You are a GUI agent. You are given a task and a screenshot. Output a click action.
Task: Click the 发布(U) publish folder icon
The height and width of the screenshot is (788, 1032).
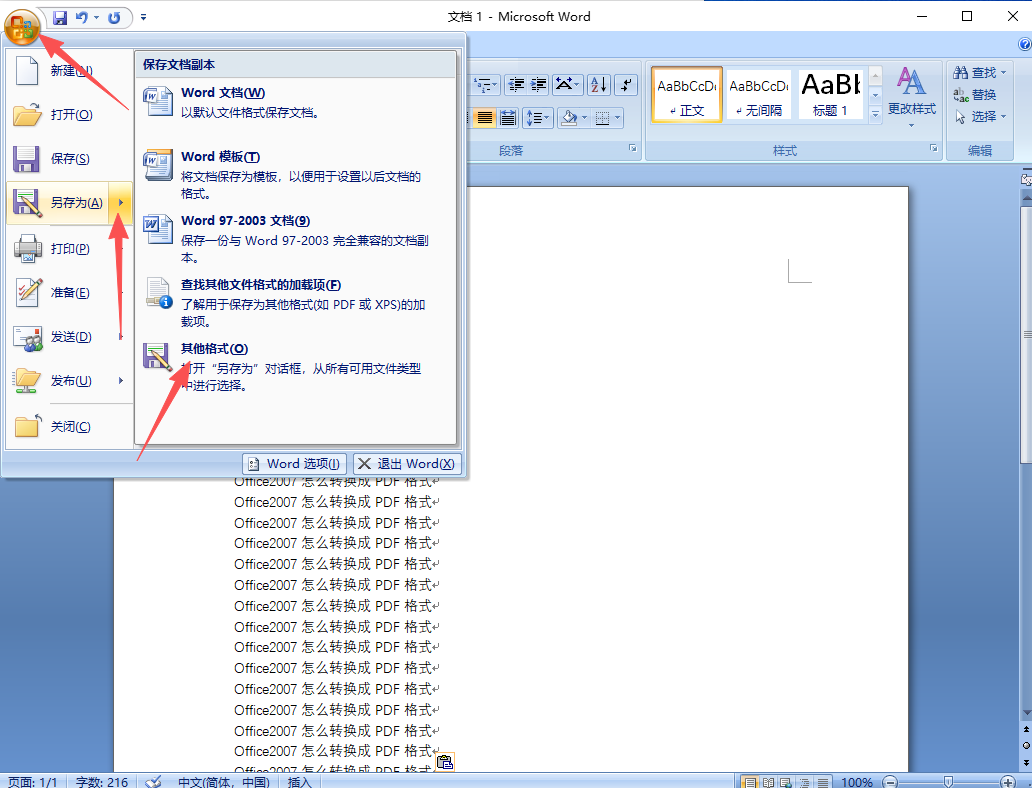pyautogui.click(x=27, y=381)
